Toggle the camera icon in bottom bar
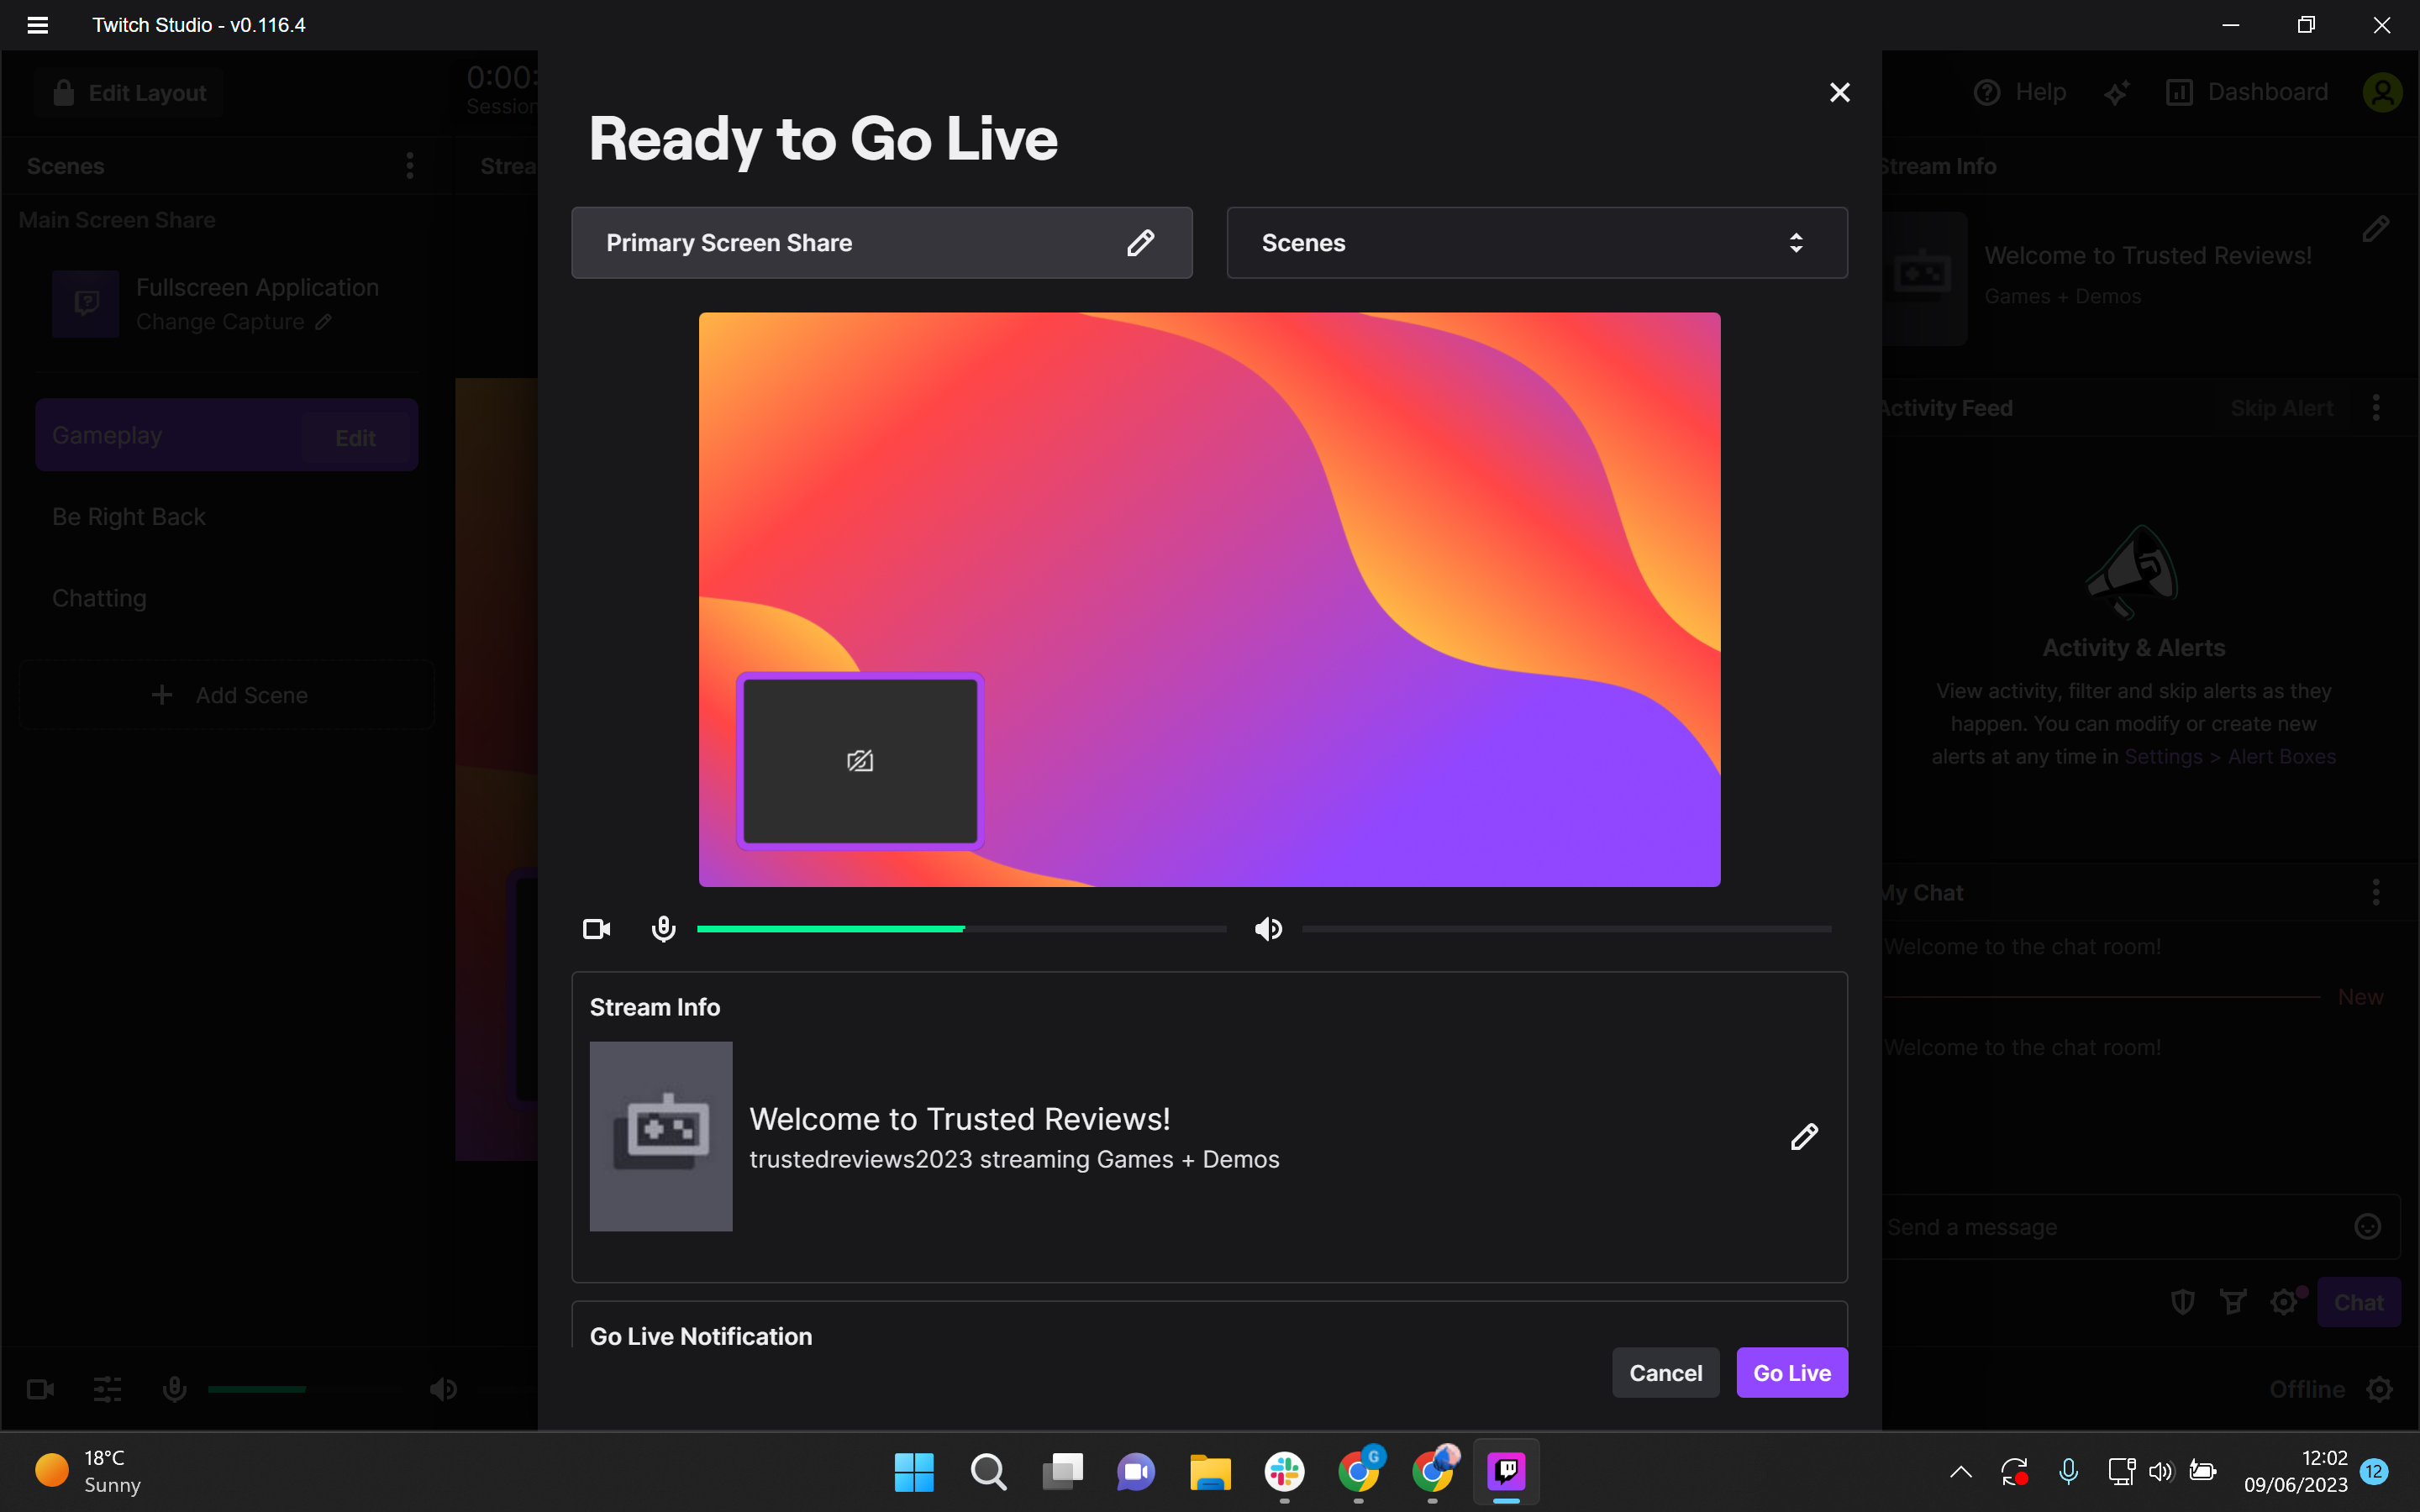This screenshot has height=1512, width=2420. (x=41, y=1390)
